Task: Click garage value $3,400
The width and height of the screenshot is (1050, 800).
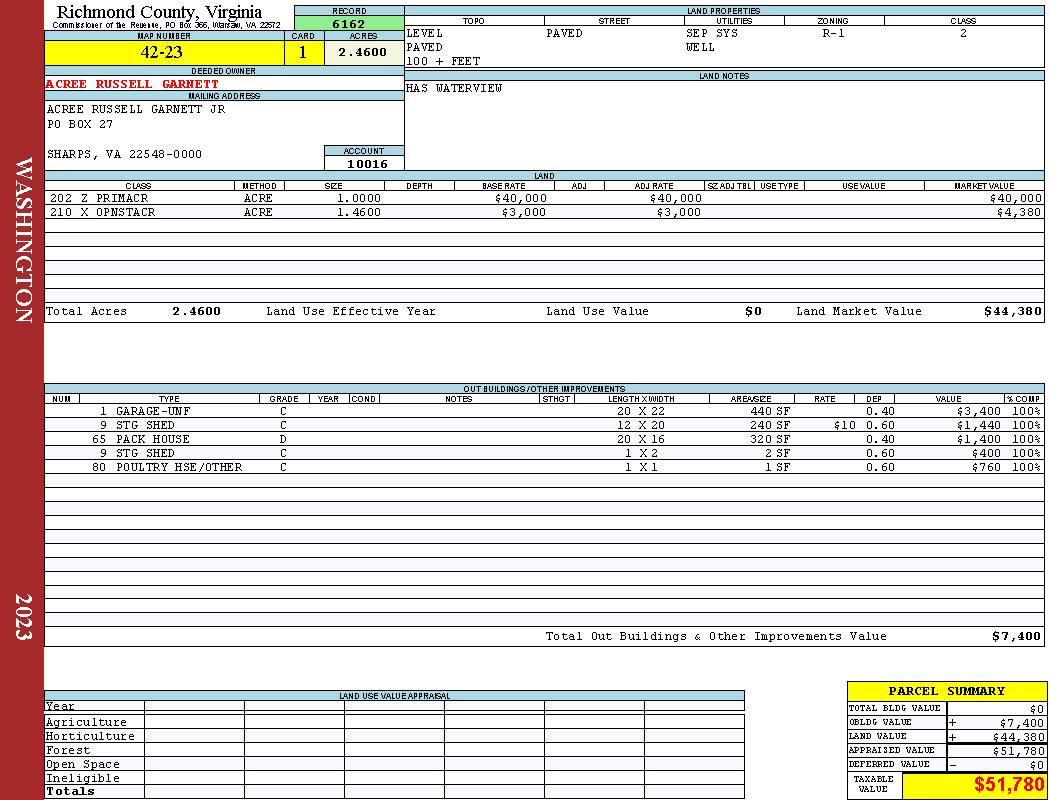Action: [978, 411]
